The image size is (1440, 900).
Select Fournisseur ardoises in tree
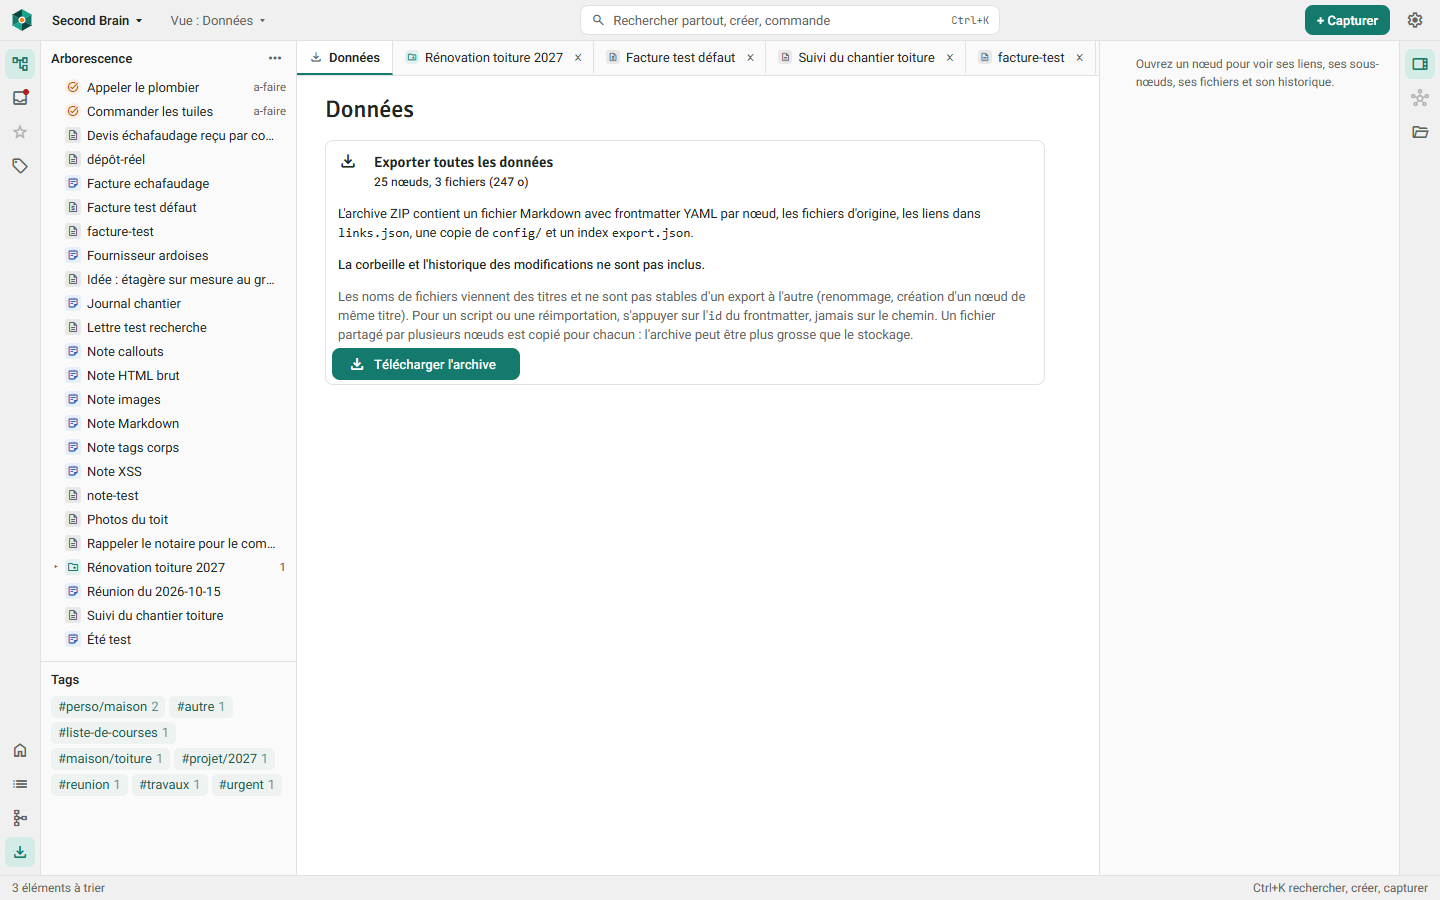click(x=170, y=255)
